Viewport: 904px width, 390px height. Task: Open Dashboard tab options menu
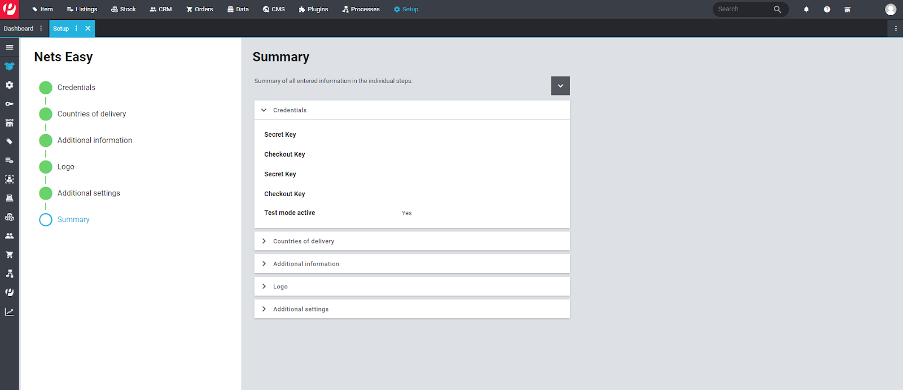(x=41, y=28)
